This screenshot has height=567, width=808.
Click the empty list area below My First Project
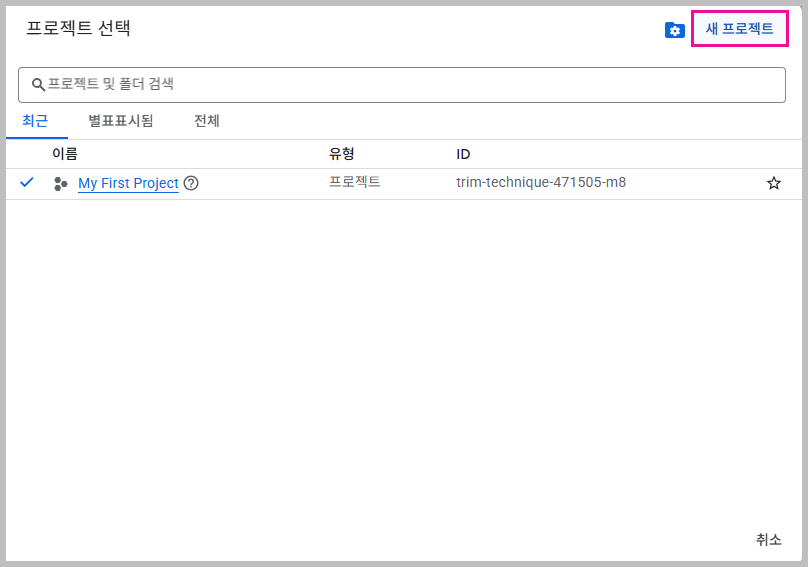[400, 350]
